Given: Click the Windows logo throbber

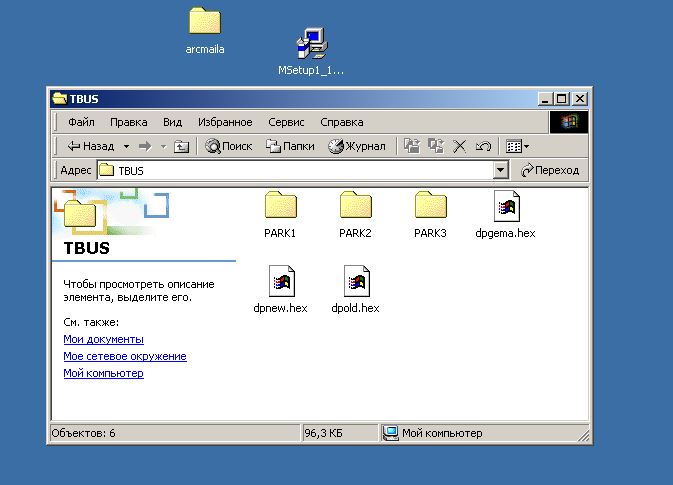Looking at the screenshot, I should pyautogui.click(x=569, y=122).
